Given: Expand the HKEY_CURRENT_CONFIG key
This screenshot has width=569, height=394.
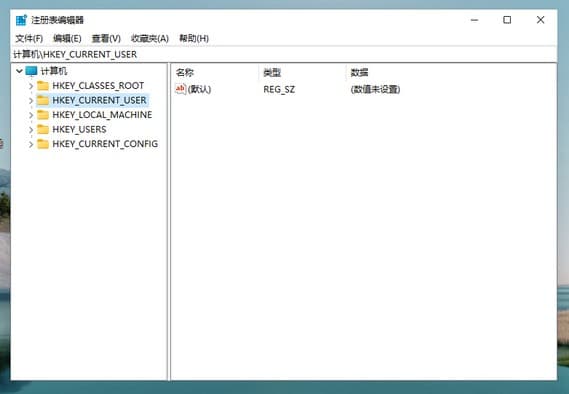Looking at the screenshot, I should click(x=31, y=144).
